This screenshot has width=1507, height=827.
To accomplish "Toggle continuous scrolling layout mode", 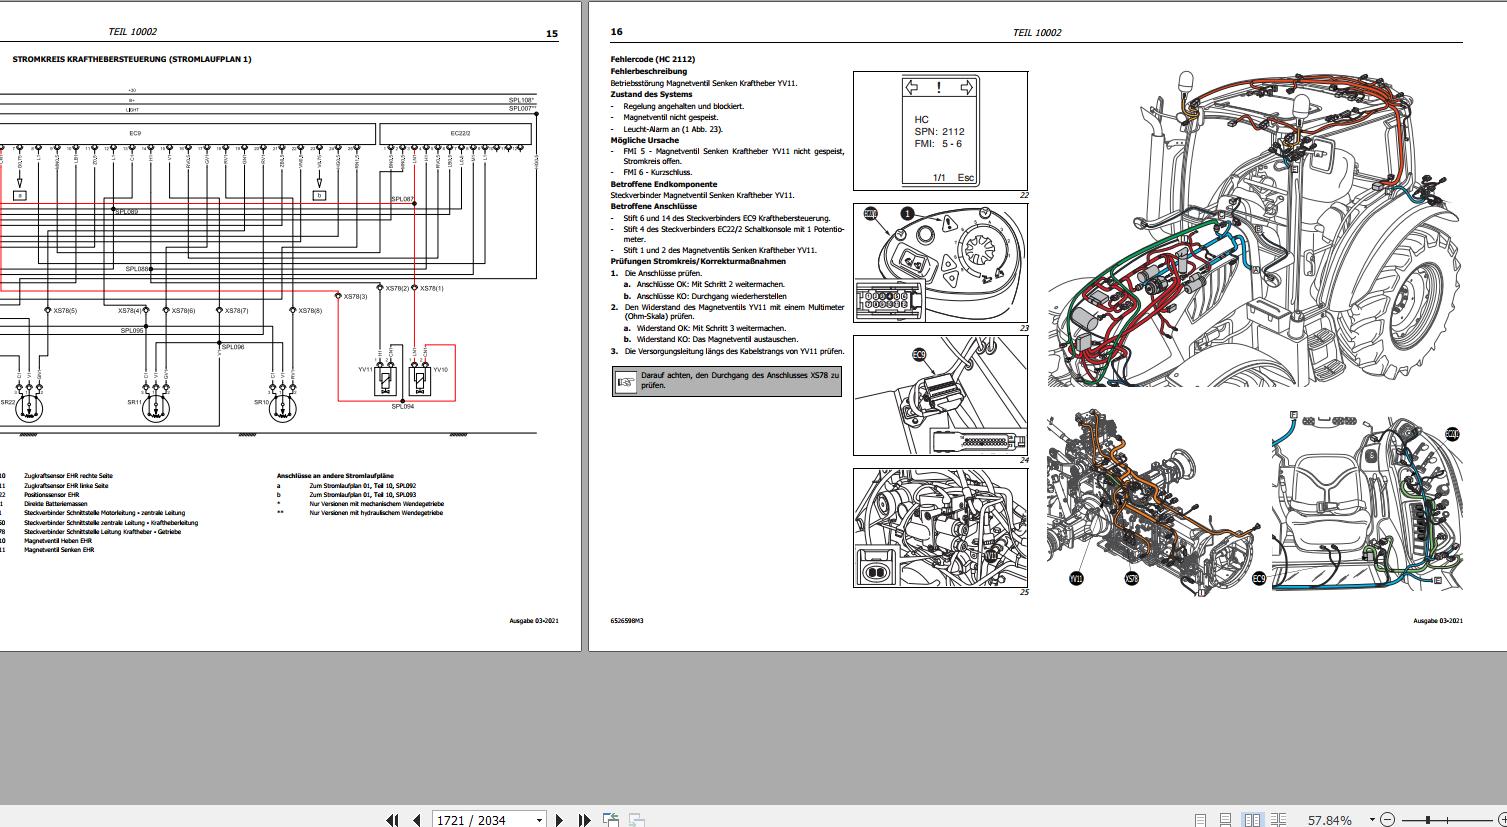I will tap(1225, 820).
